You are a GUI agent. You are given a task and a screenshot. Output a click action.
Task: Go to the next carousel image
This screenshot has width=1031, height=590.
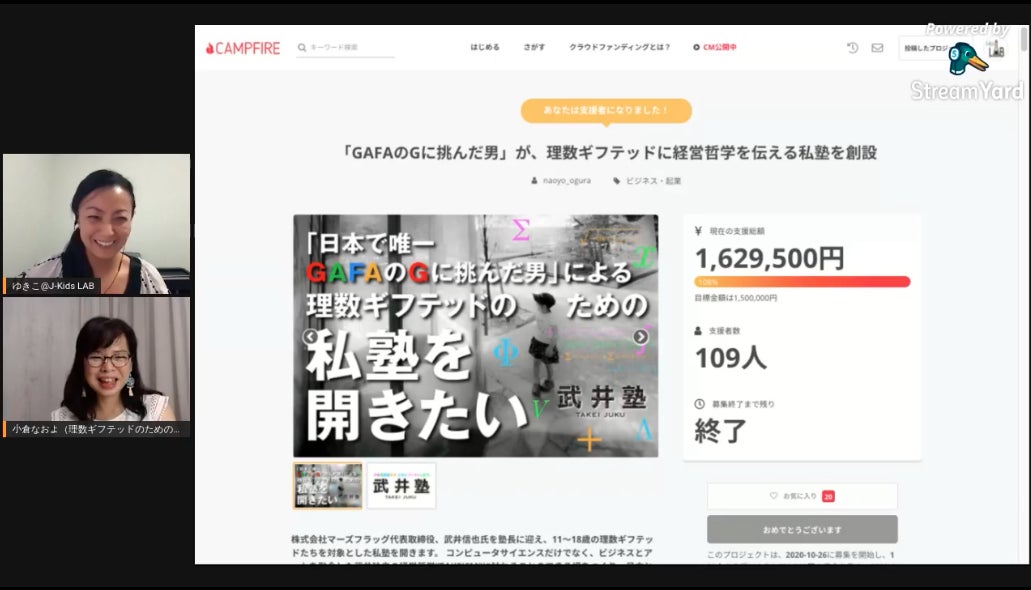point(641,337)
